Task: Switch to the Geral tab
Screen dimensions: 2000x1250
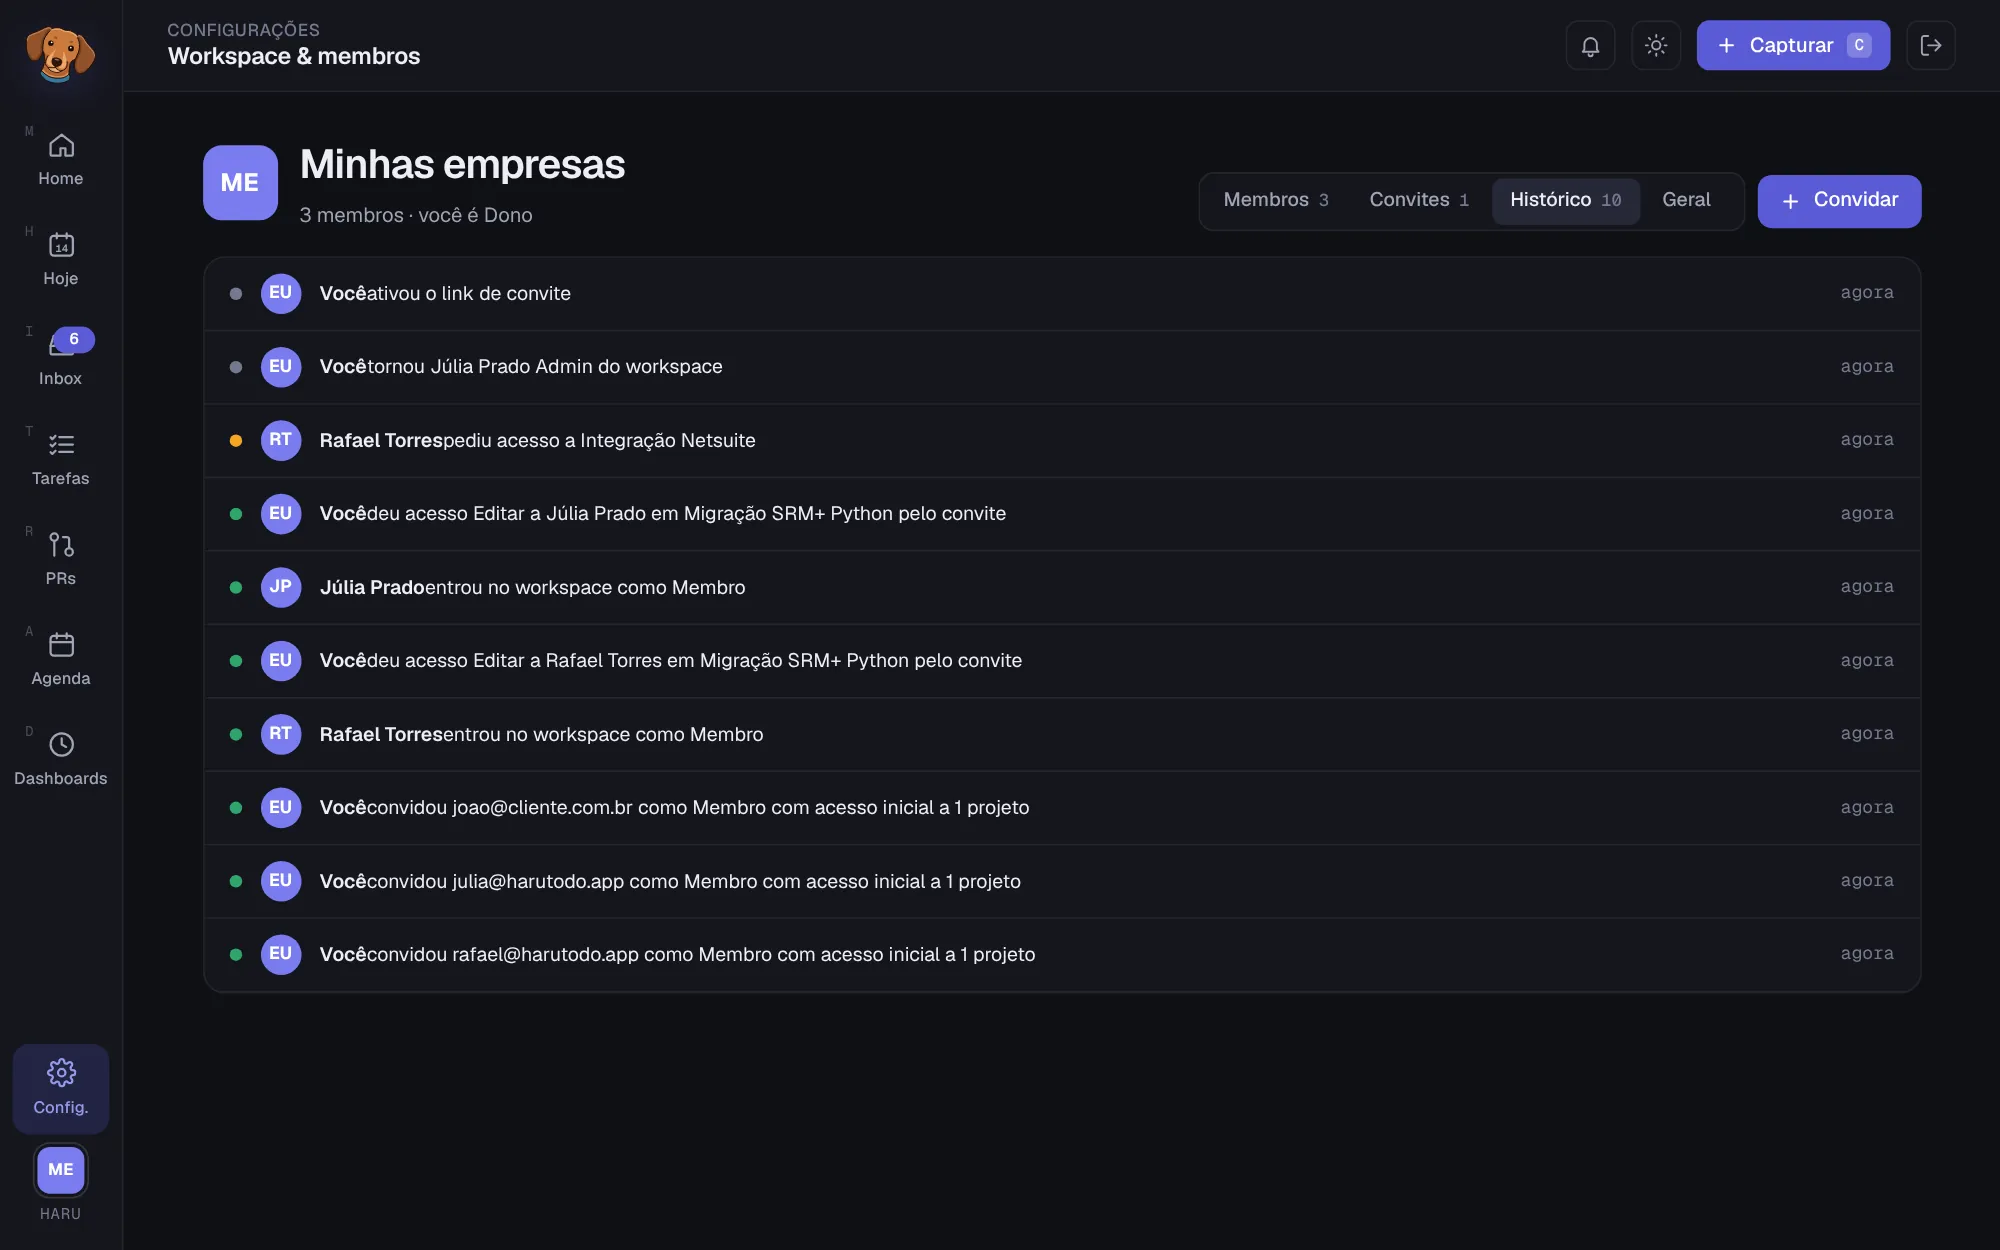Action: pos(1686,200)
